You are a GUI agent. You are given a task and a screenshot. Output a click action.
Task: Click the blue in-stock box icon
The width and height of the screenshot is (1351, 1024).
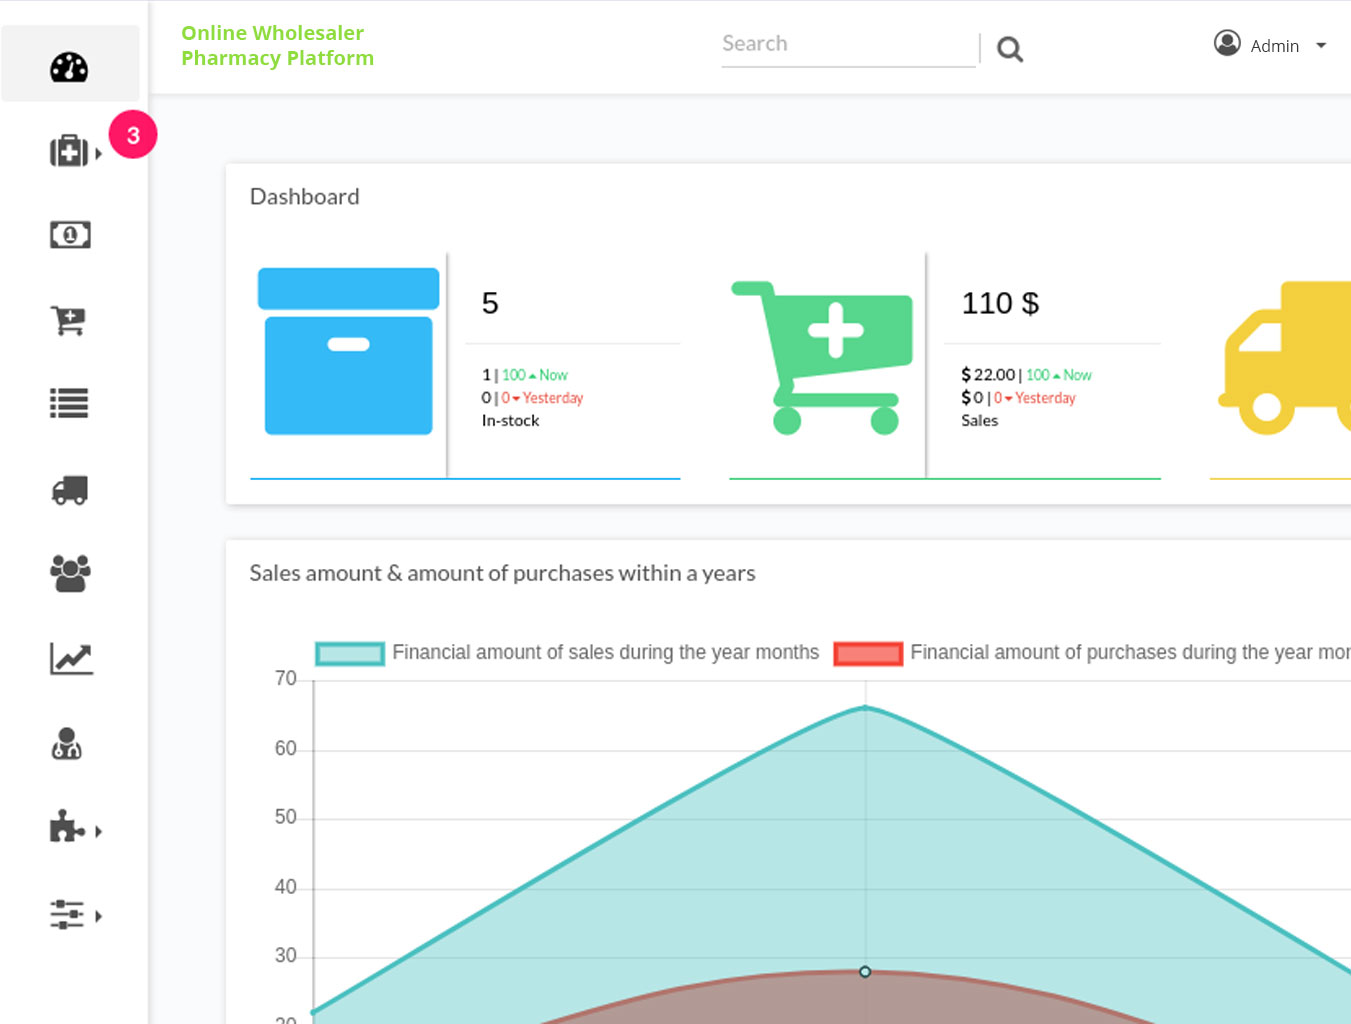pos(348,351)
